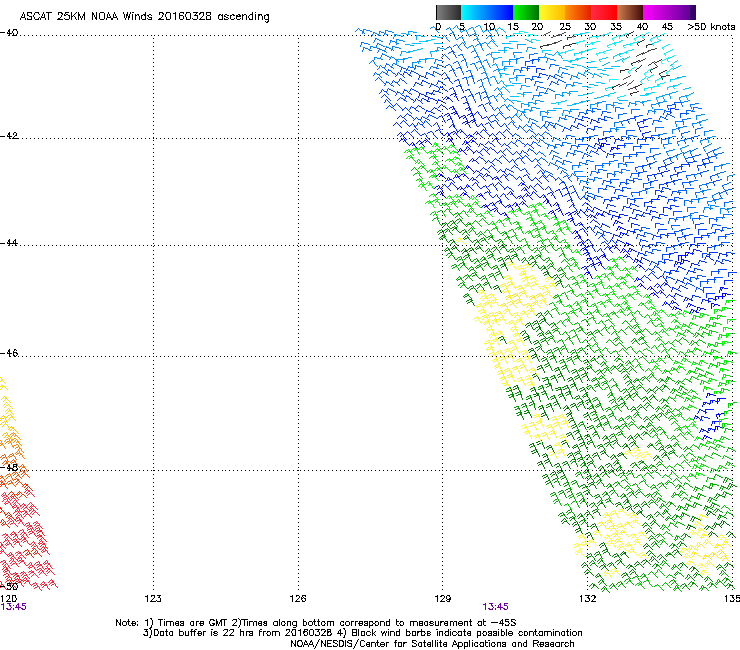Click the latitude label -46

(x=9, y=353)
